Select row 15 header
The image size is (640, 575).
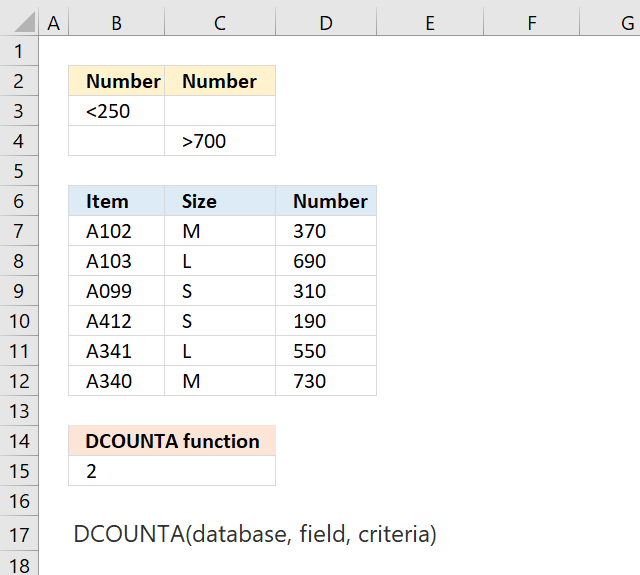(19, 471)
